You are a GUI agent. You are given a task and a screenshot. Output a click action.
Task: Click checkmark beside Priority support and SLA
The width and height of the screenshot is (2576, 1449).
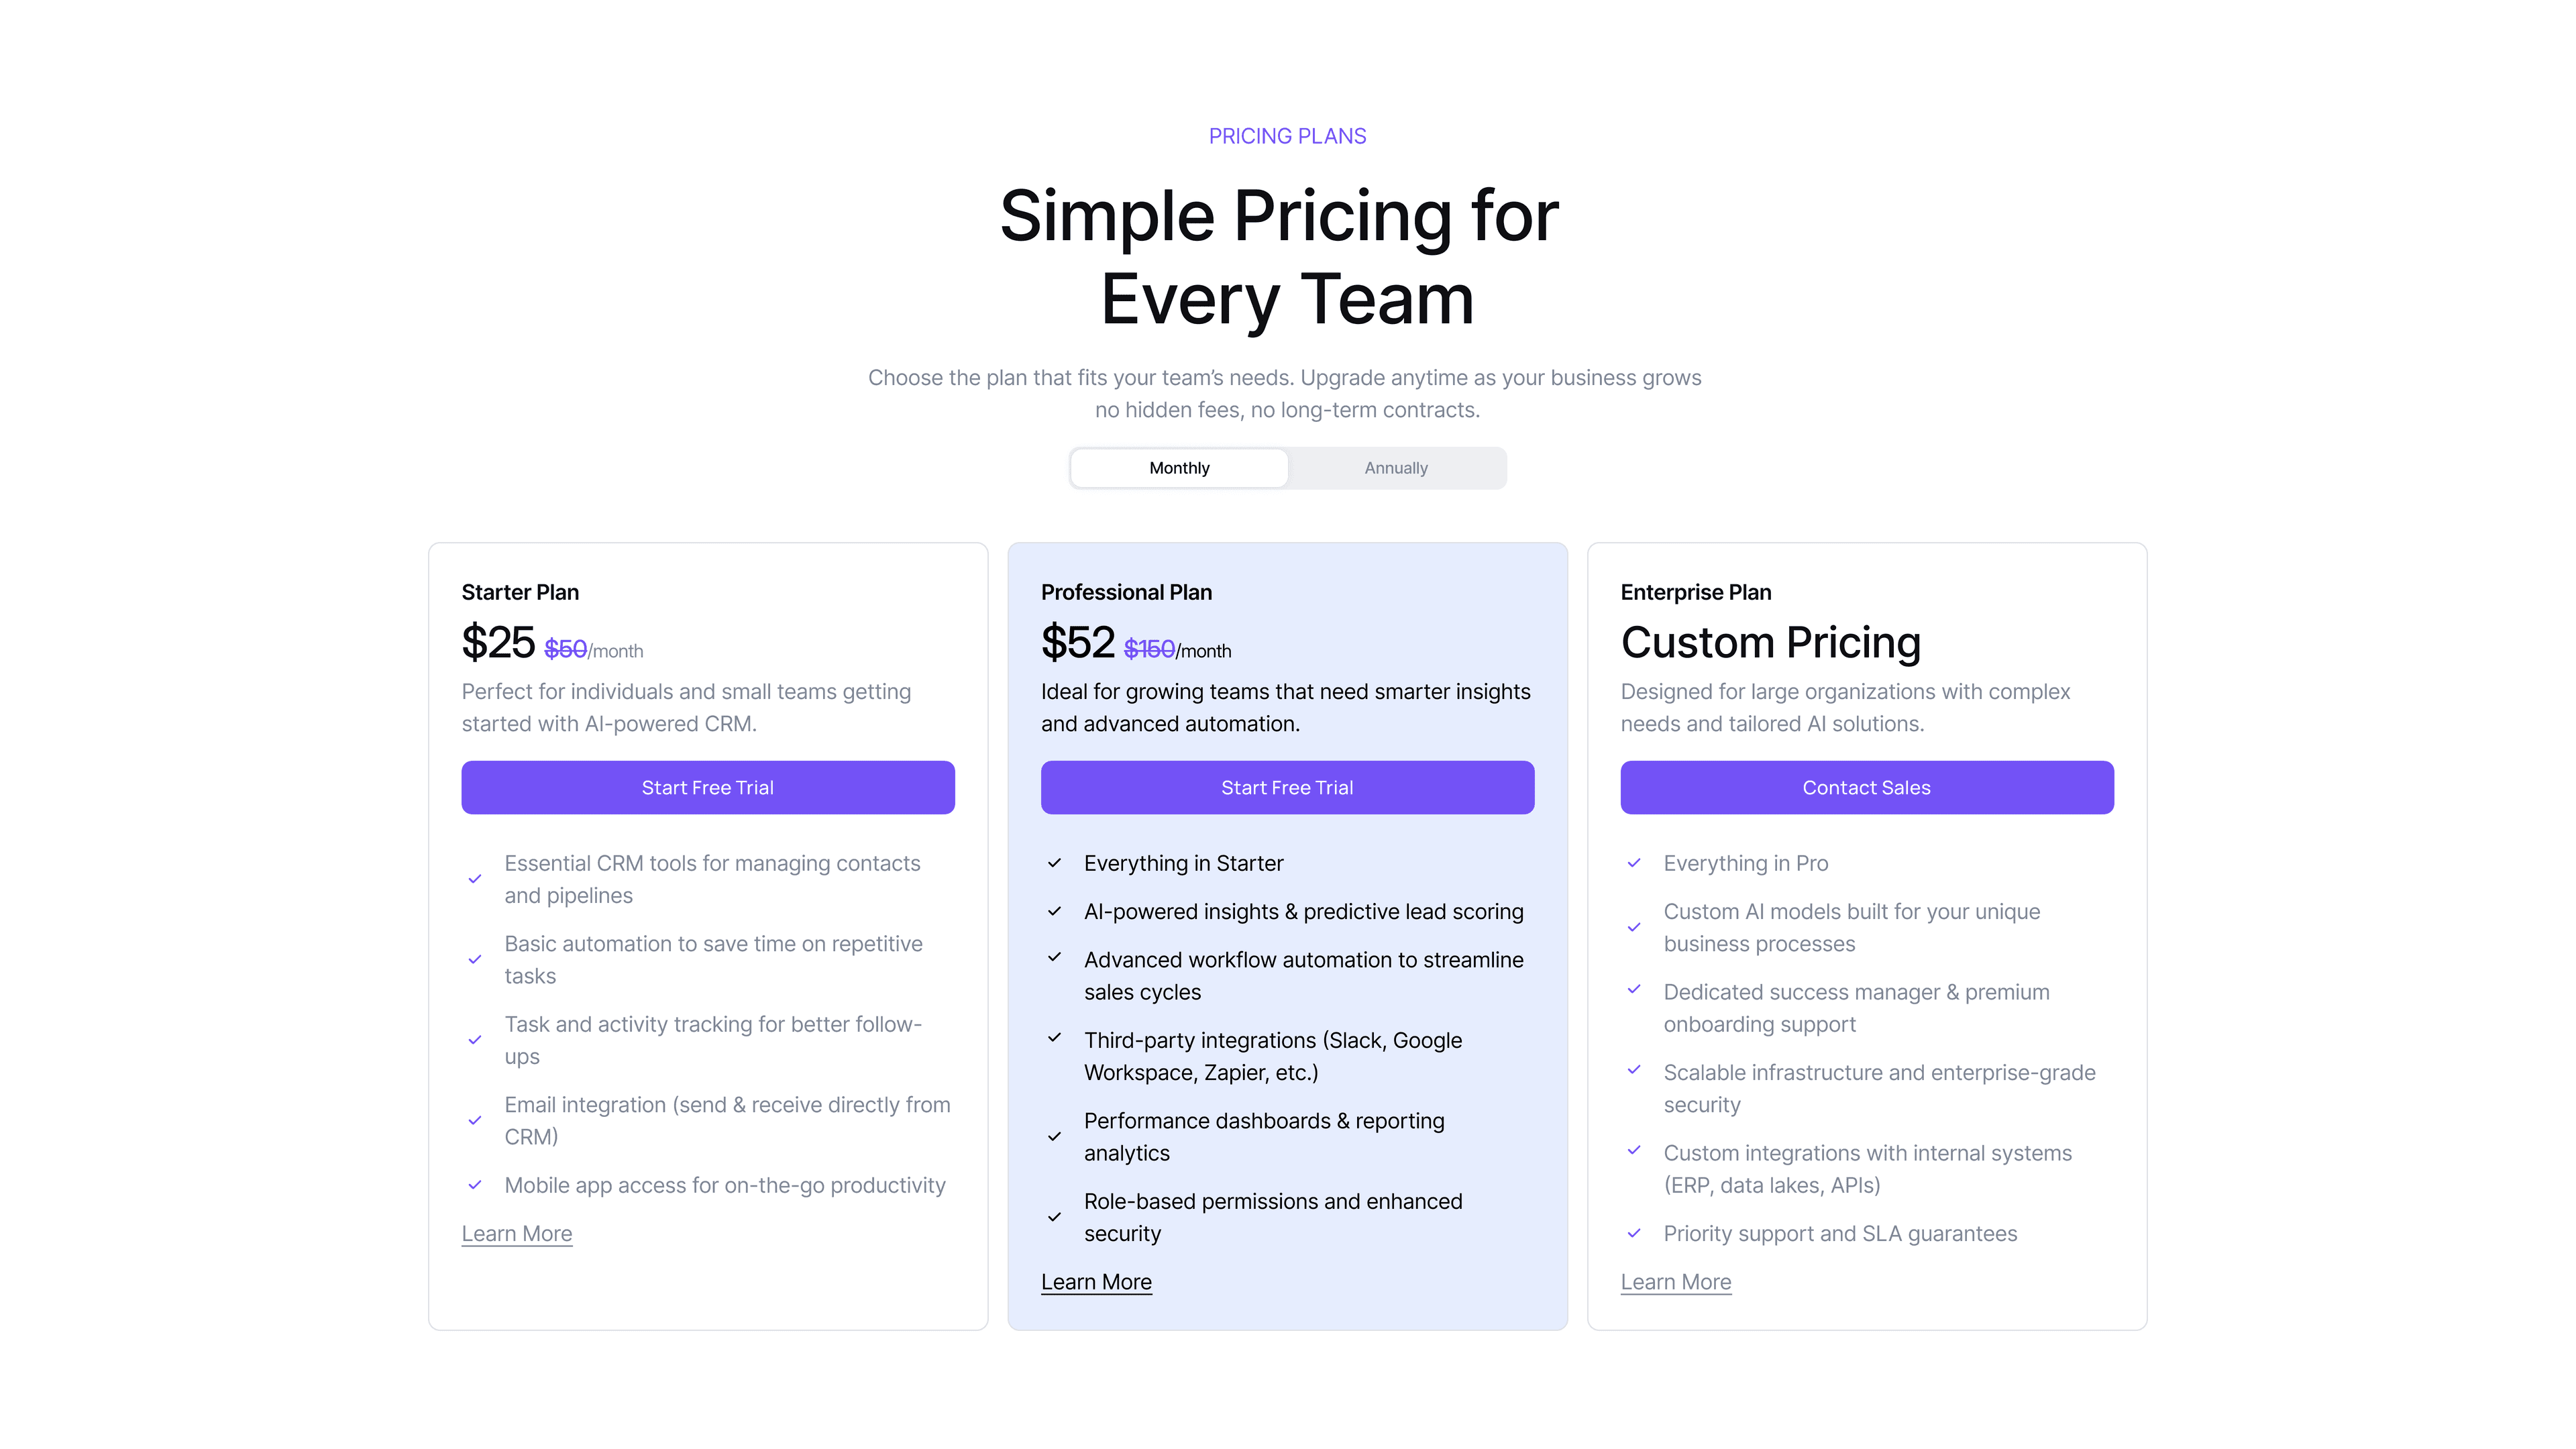tap(1634, 1233)
